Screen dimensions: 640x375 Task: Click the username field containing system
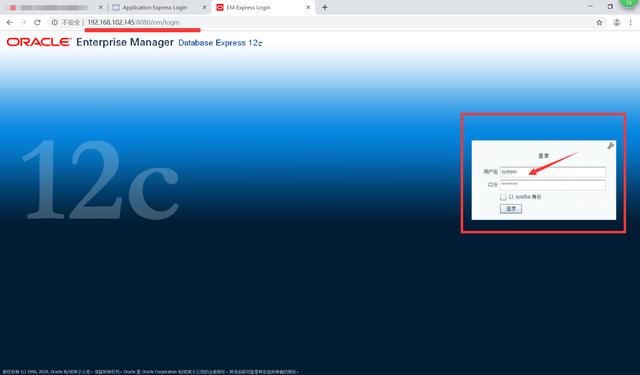pyautogui.click(x=553, y=172)
